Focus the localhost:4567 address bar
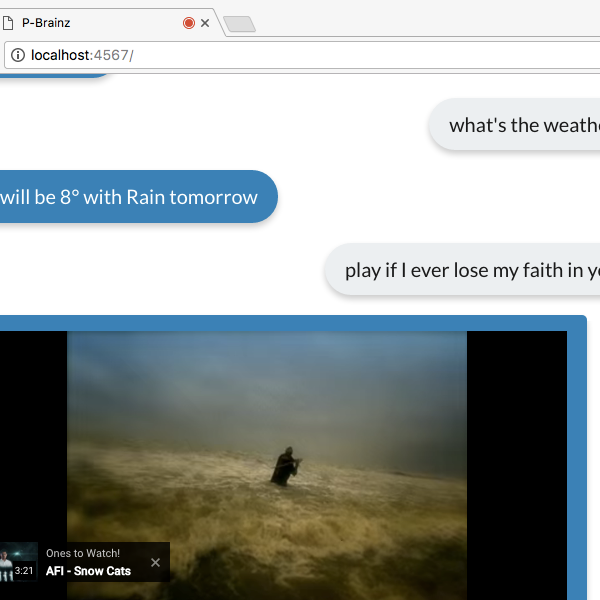The image size is (600, 600). tap(300, 55)
